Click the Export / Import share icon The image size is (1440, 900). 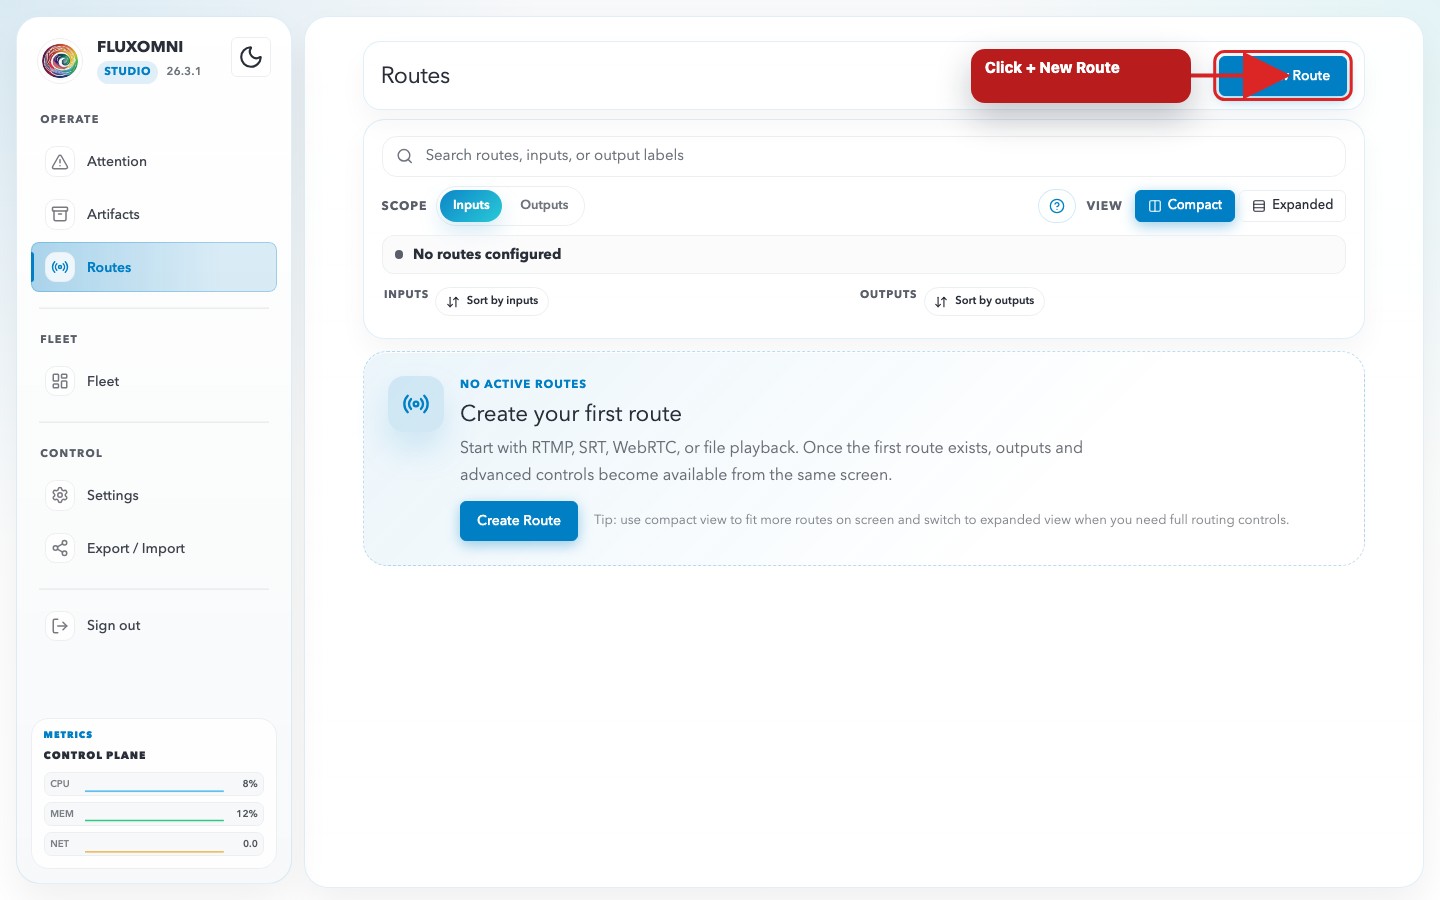pyautogui.click(x=60, y=548)
